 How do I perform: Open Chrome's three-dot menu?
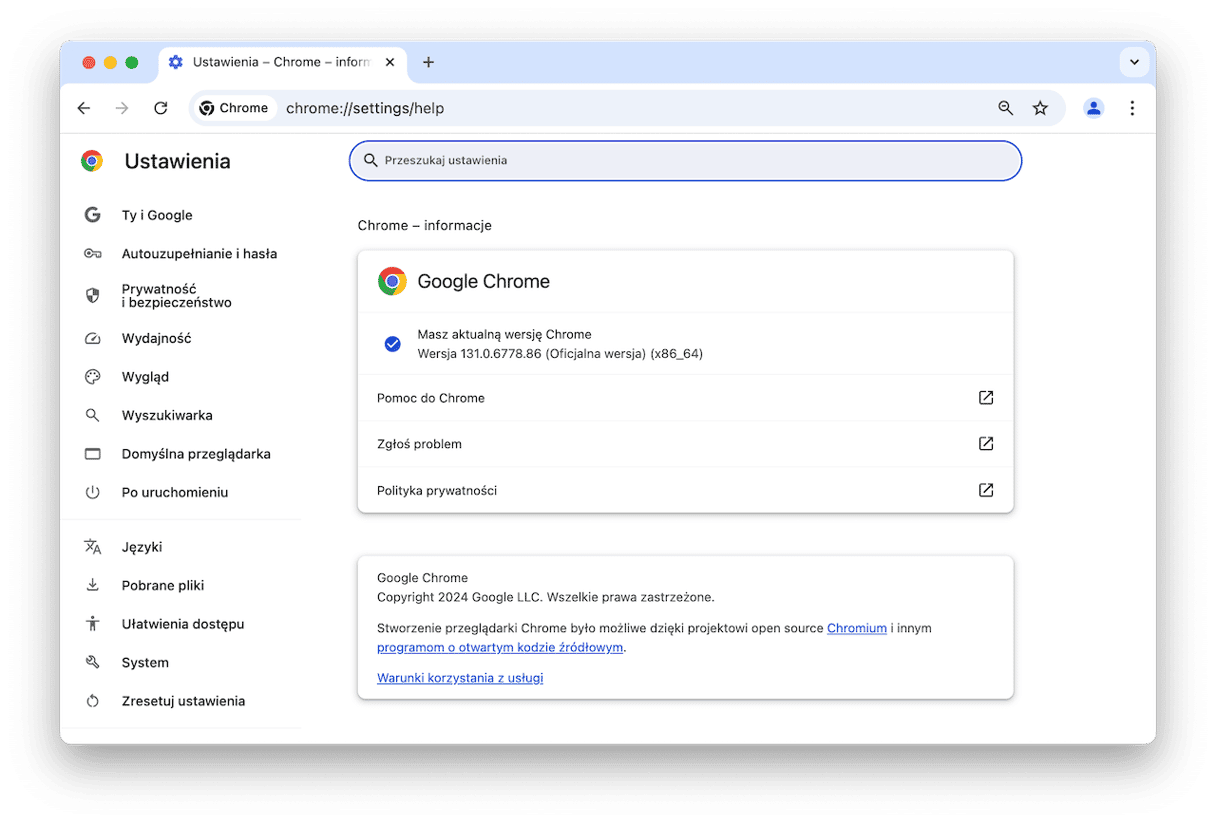1132,108
